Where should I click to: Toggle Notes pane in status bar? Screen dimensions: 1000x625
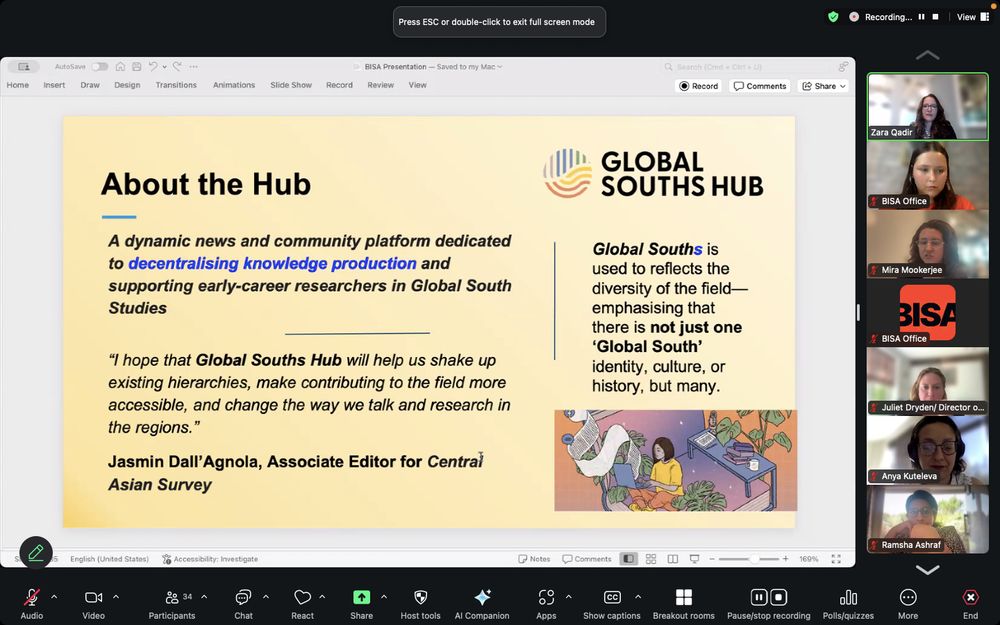click(534, 559)
